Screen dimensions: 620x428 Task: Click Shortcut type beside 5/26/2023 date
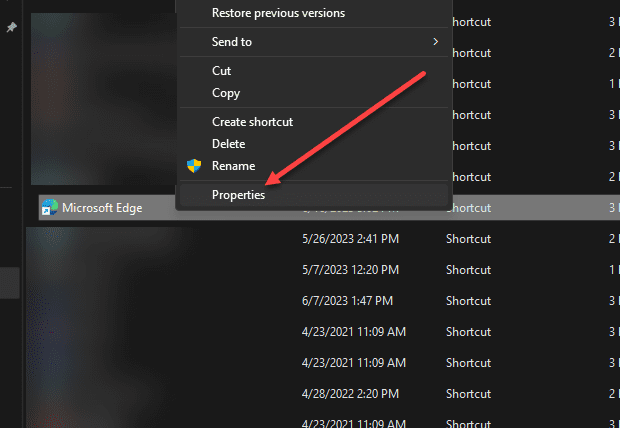[x=468, y=240]
